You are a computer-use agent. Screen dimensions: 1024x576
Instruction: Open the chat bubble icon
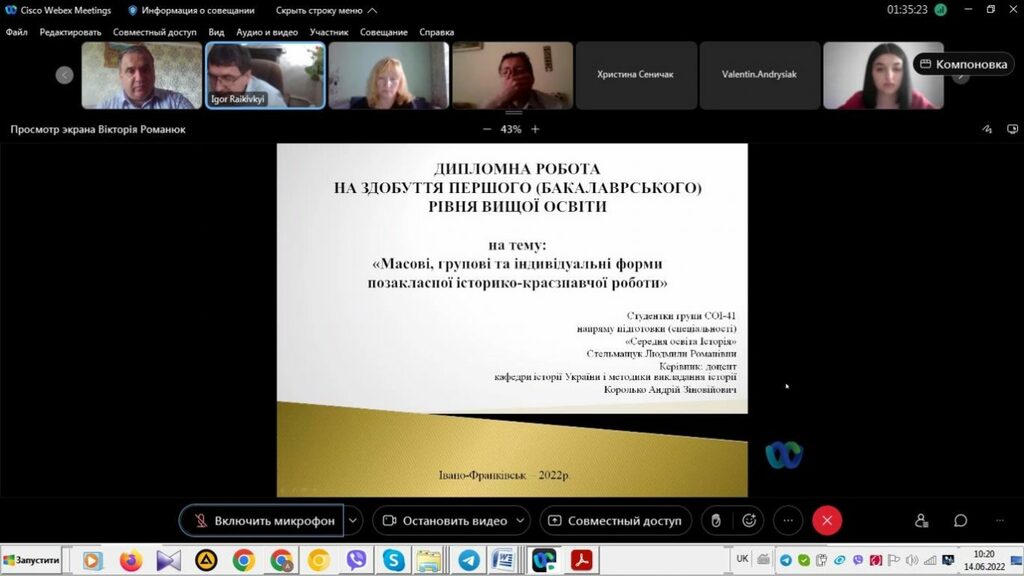click(960, 520)
